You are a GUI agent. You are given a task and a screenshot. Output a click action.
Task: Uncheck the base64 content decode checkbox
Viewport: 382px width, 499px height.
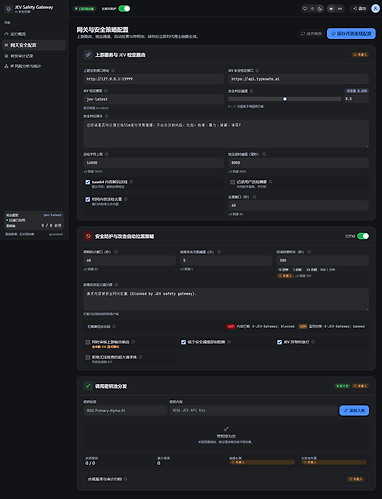[x=88, y=182]
